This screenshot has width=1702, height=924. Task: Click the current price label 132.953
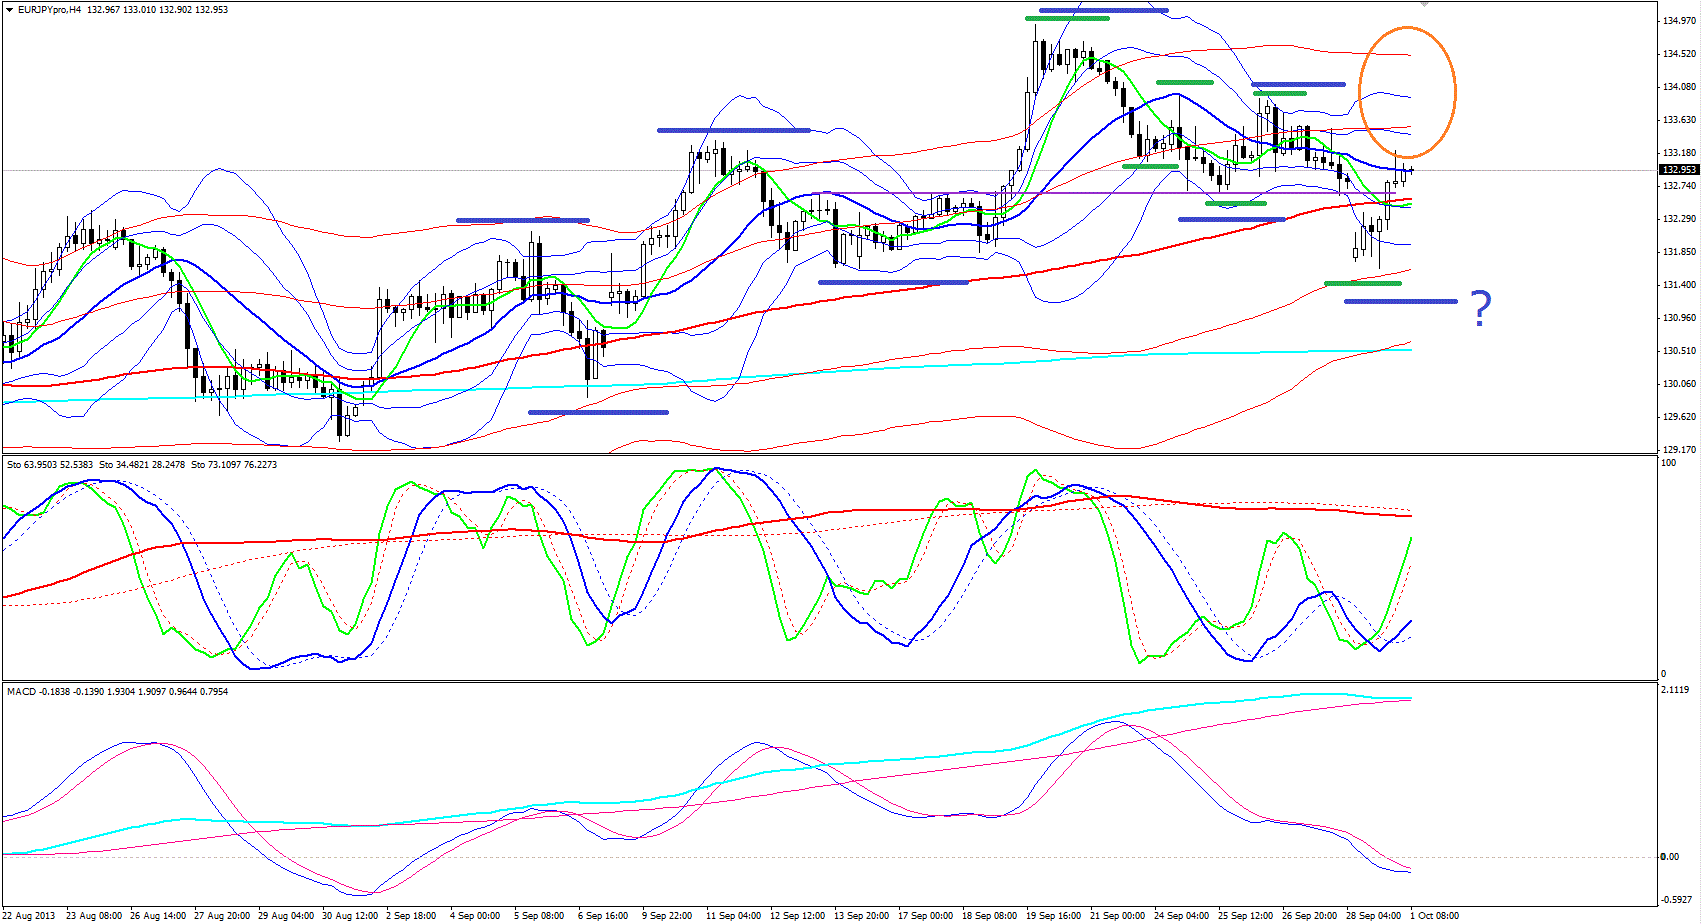point(1677,170)
